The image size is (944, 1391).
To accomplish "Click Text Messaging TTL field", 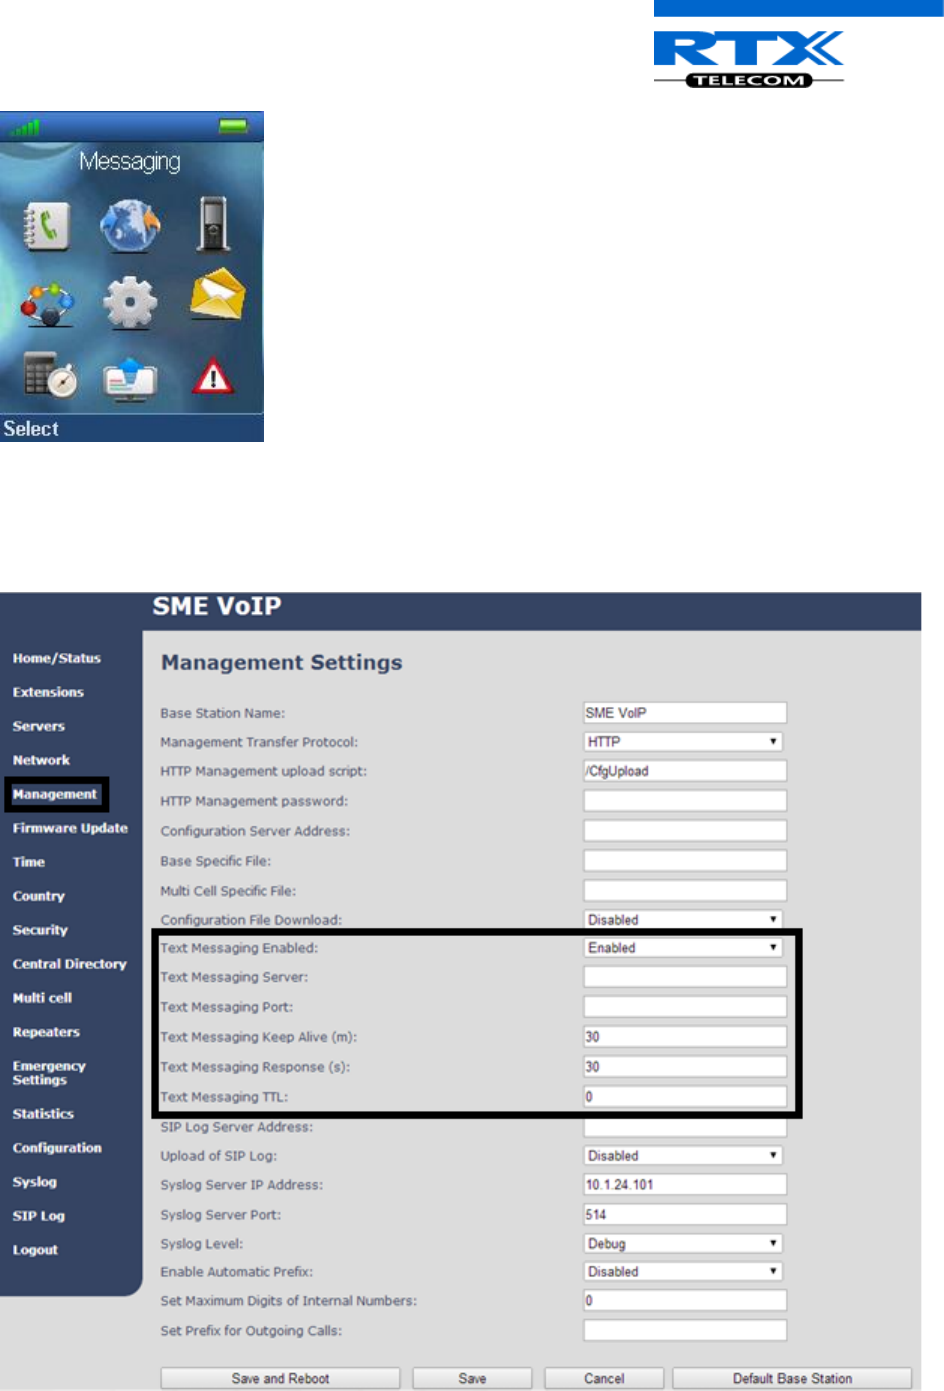I will [685, 1097].
